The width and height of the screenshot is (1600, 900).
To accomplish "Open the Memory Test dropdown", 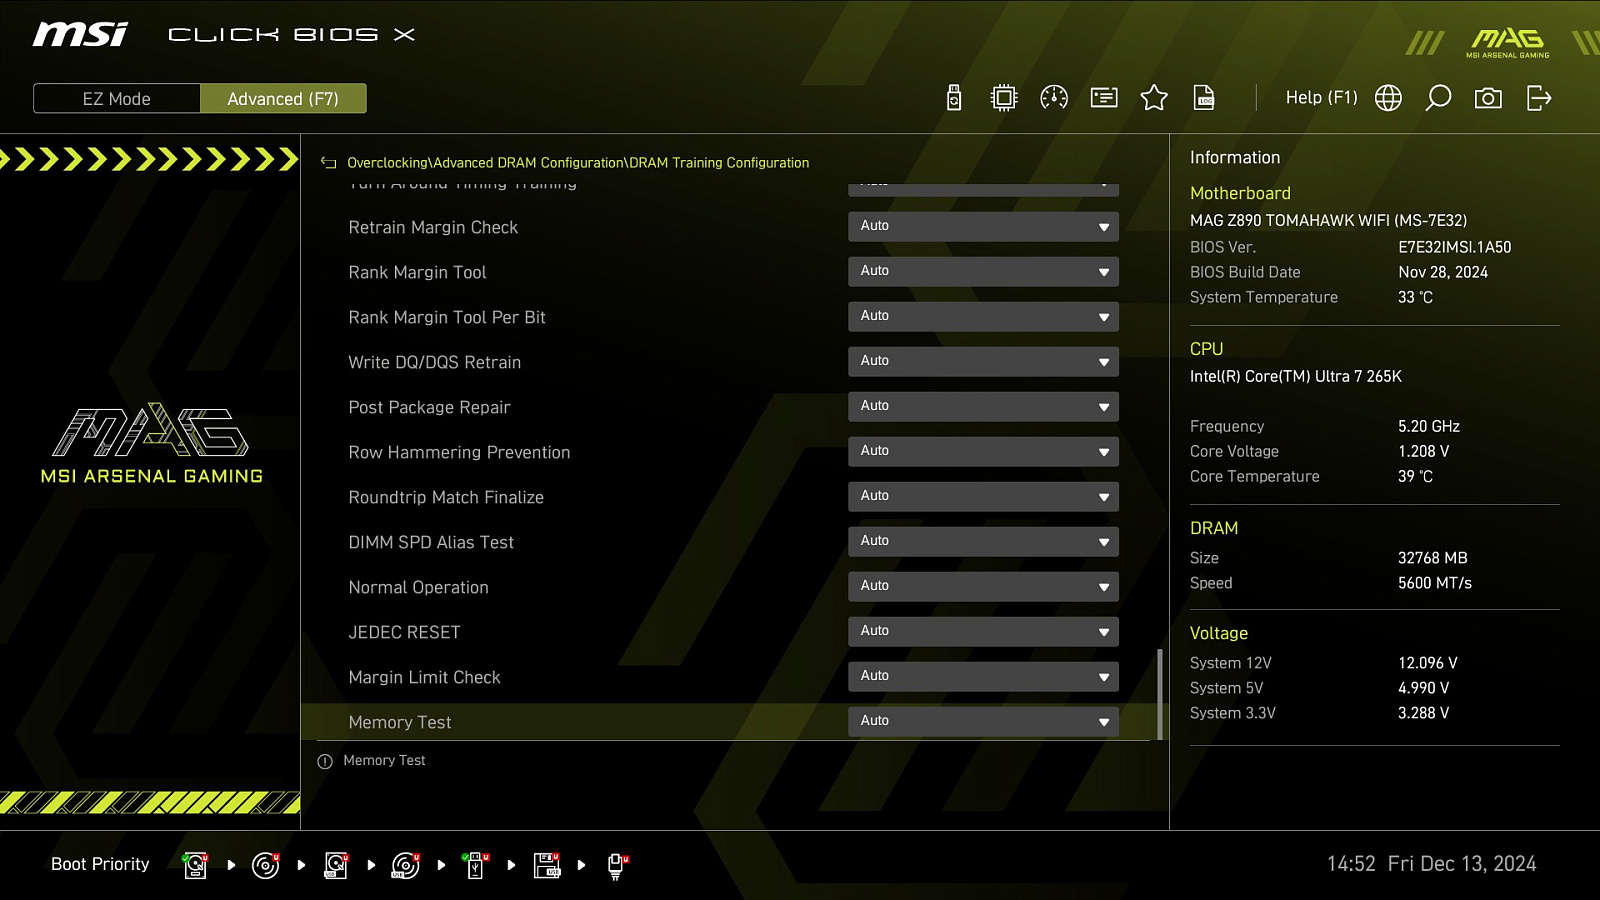I will pyautogui.click(x=983, y=722).
